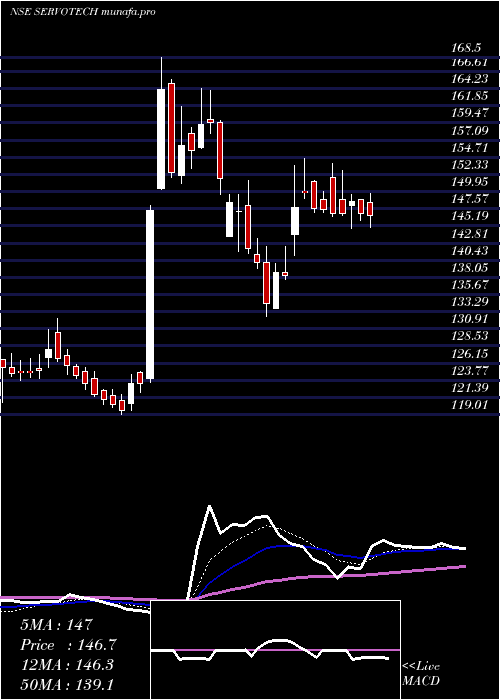500x700 pixels.
Task: Select the 123.77 price level label
Action: pos(470,371)
